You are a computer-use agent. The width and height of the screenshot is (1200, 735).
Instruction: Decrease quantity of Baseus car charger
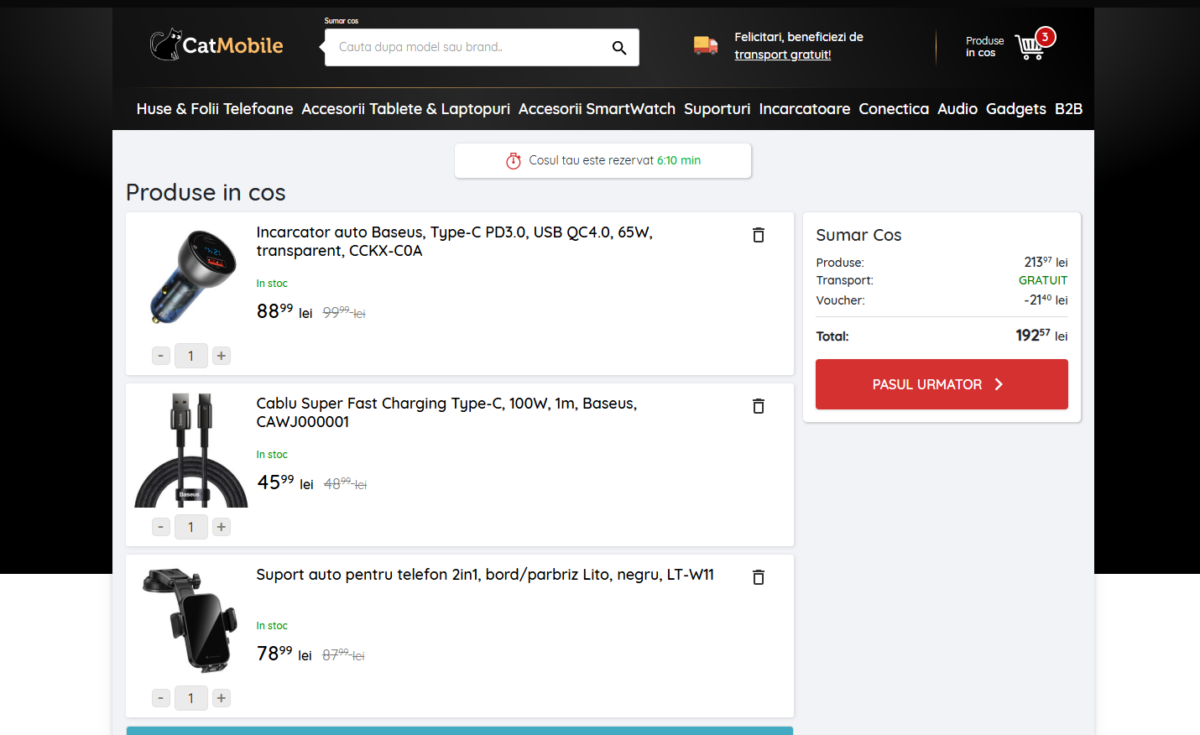point(161,355)
